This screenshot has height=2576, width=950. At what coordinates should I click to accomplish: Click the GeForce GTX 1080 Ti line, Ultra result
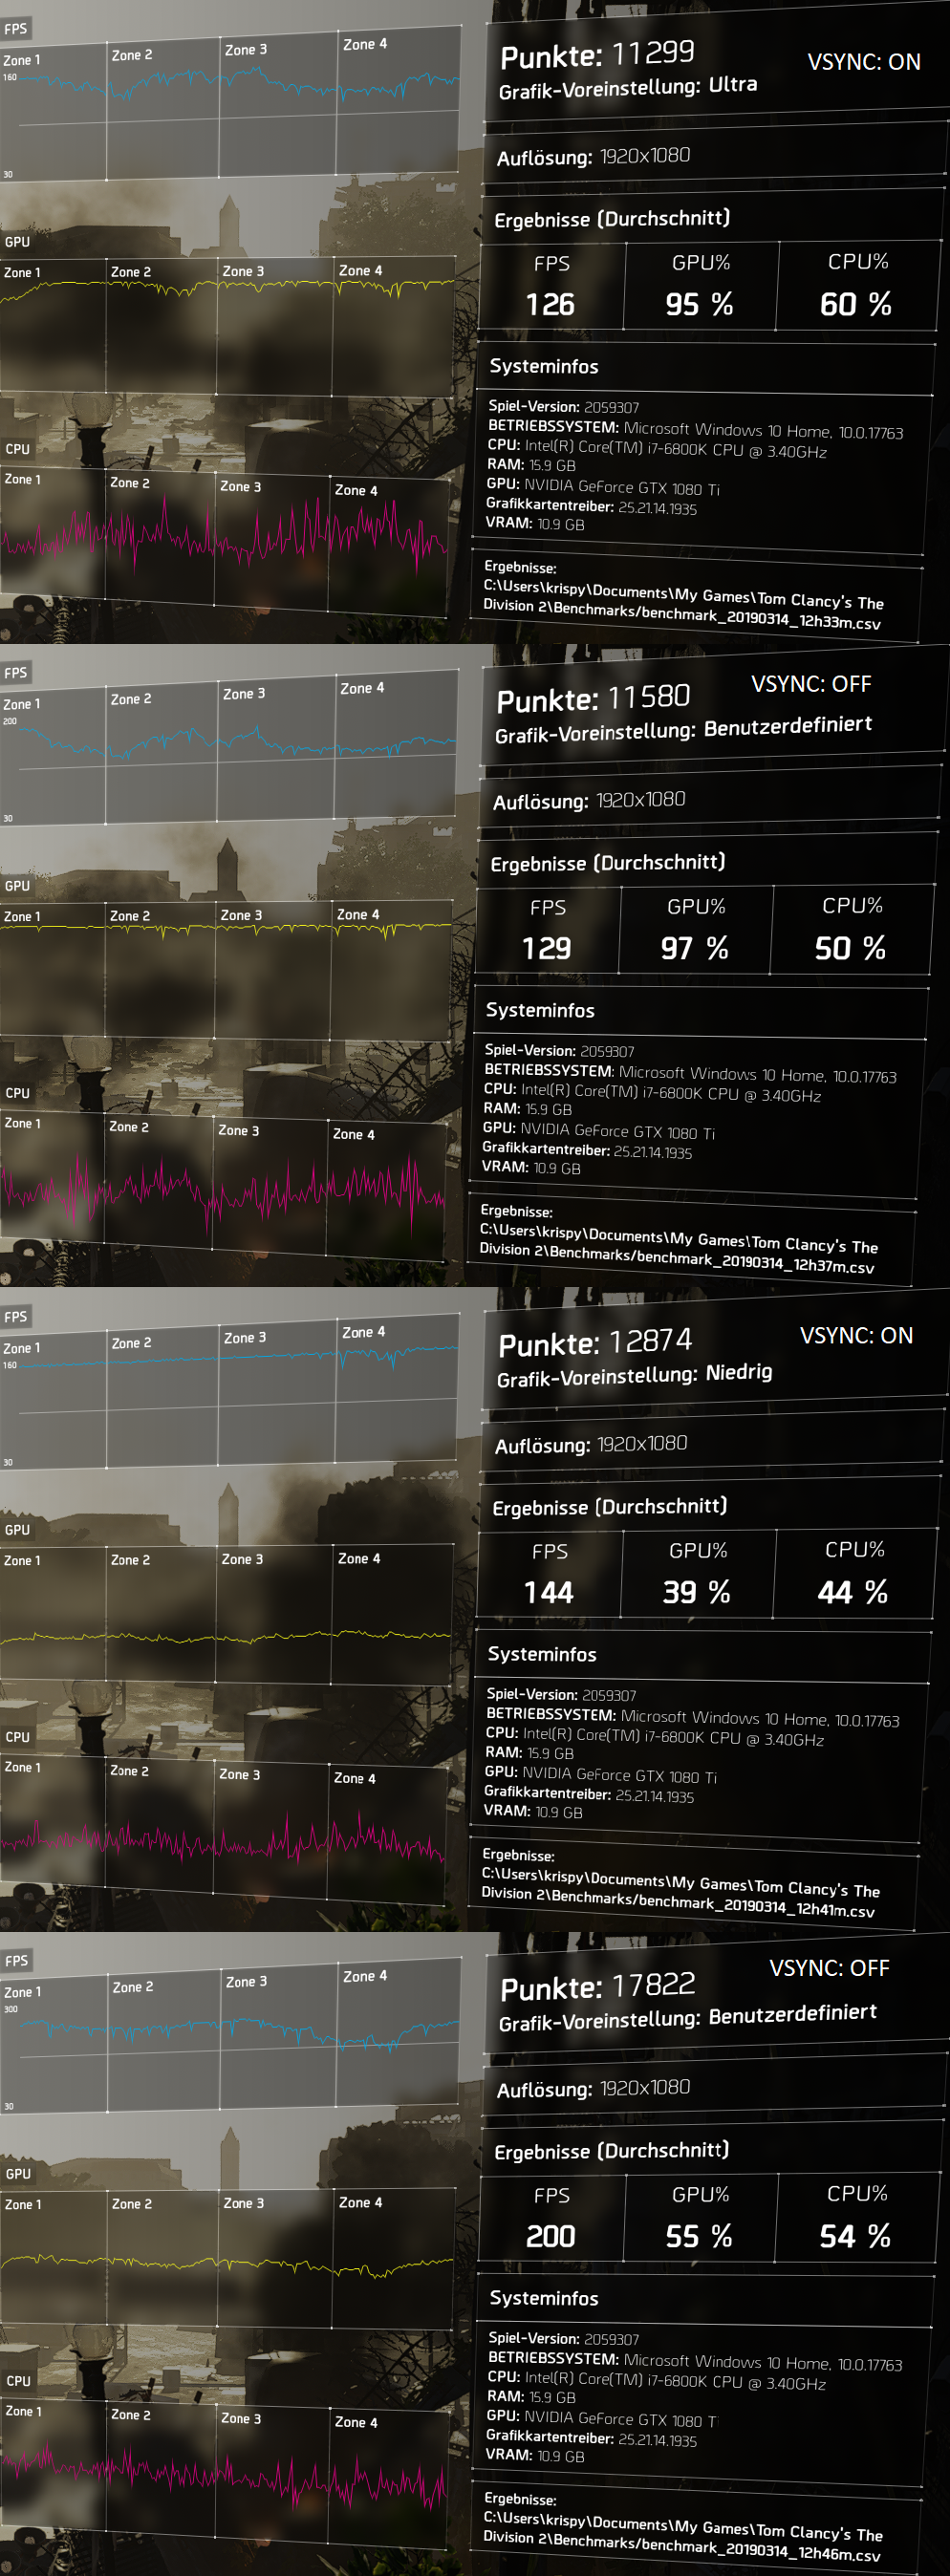(603, 487)
